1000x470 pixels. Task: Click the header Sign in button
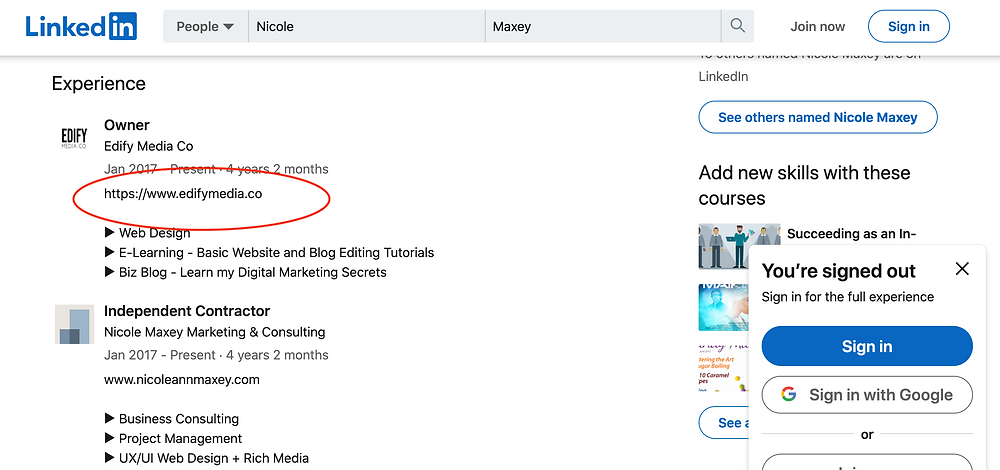909,27
